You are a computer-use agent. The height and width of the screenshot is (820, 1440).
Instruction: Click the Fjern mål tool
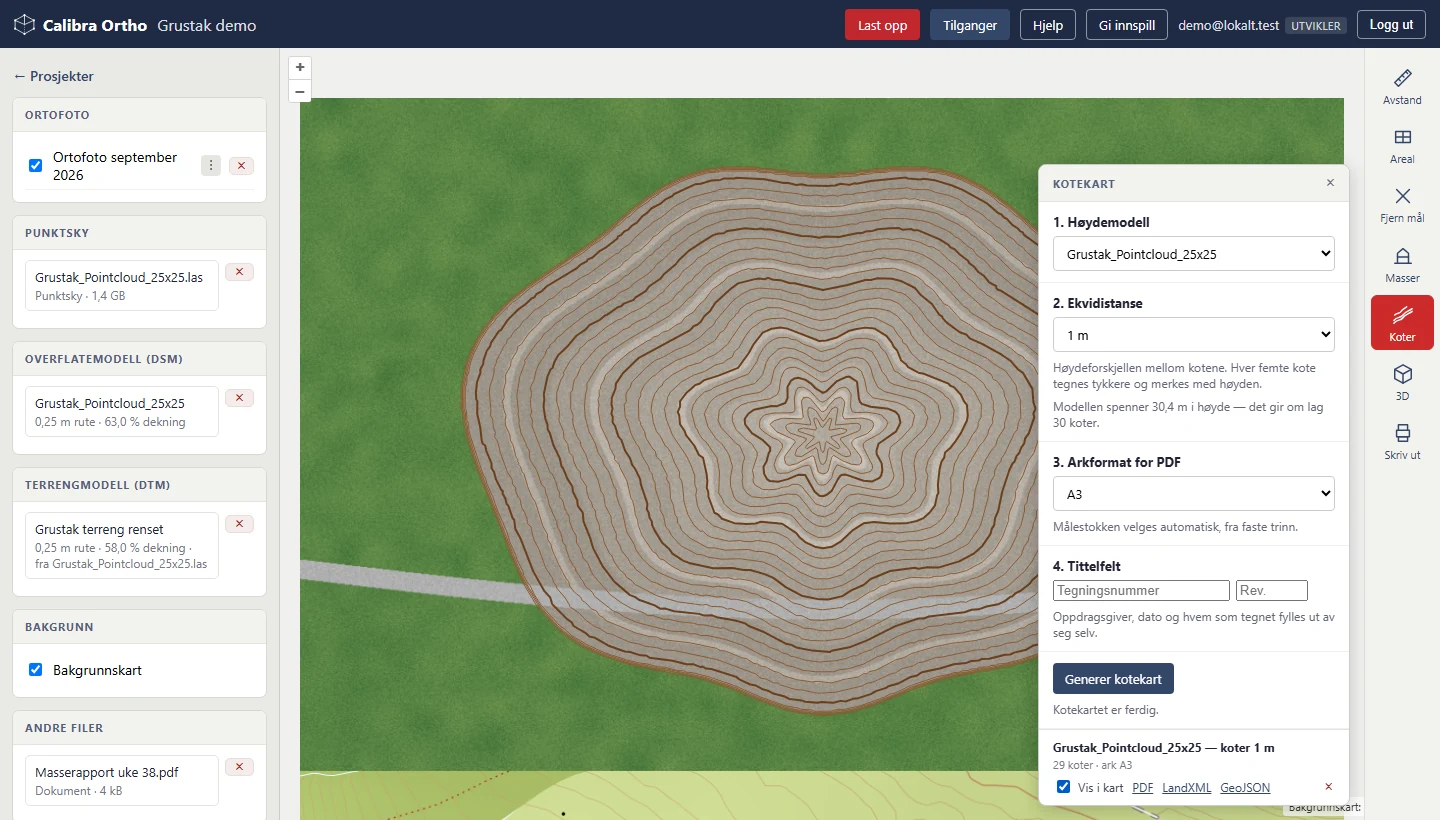coord(1402,205)
